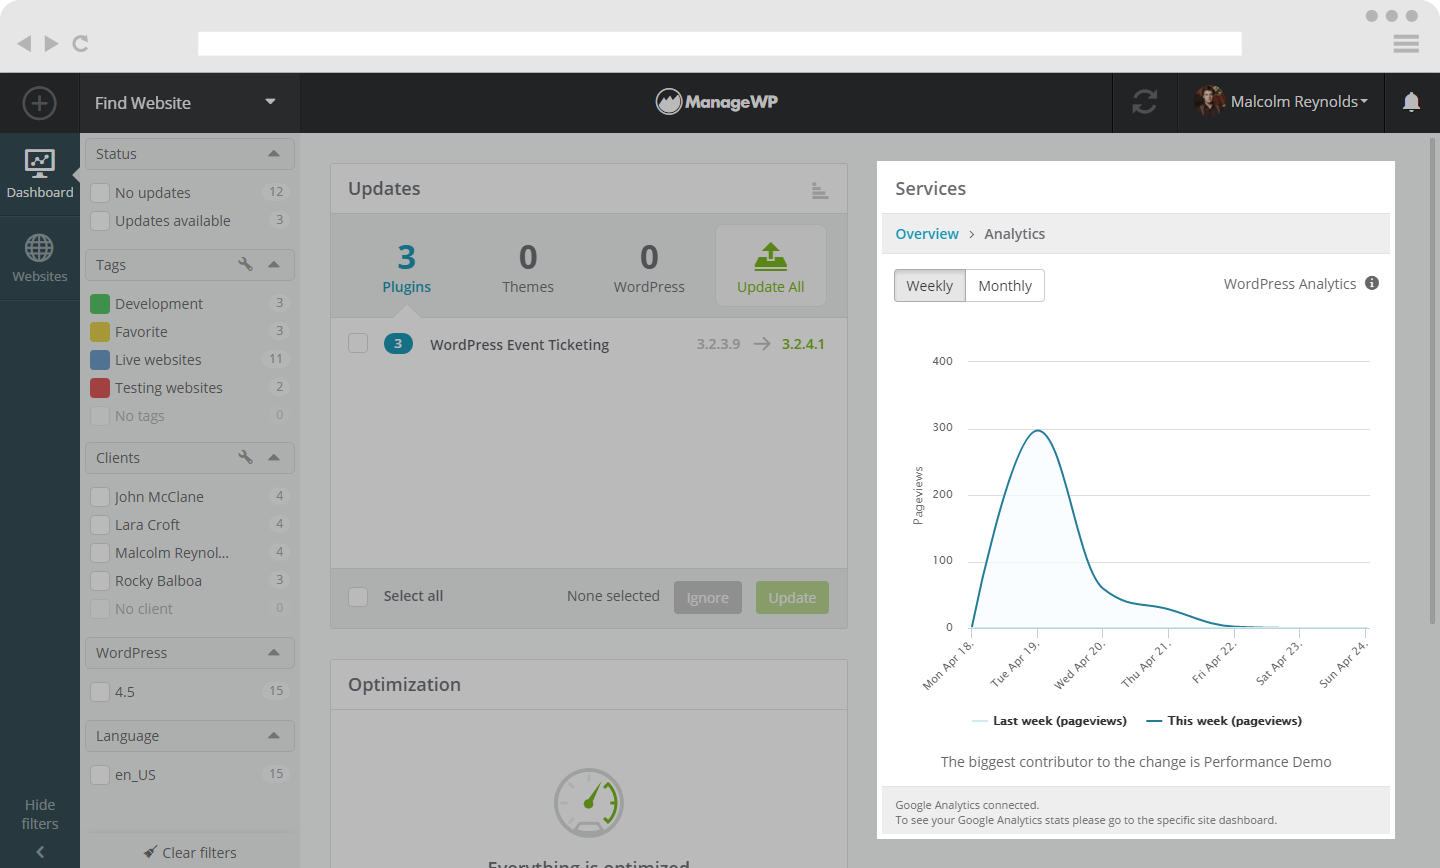The image size is (1440, 868).
Task: Click the Optimization speedometer icon
Action: pos(589,802)
